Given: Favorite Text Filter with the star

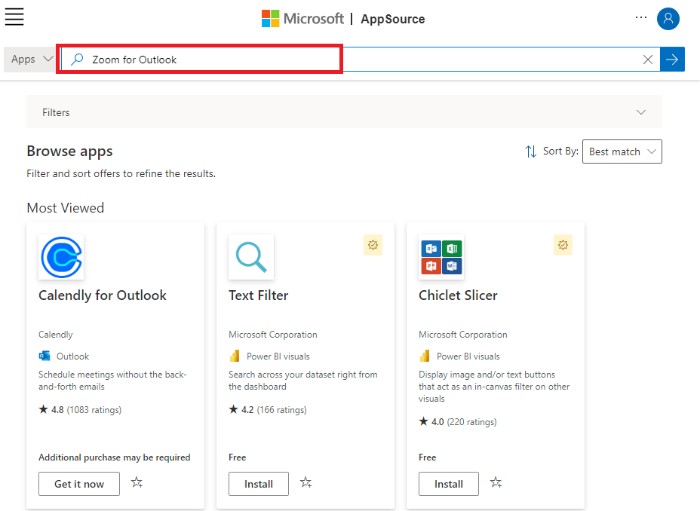Looking at the screenshot, I should click(x=306, y=482).
